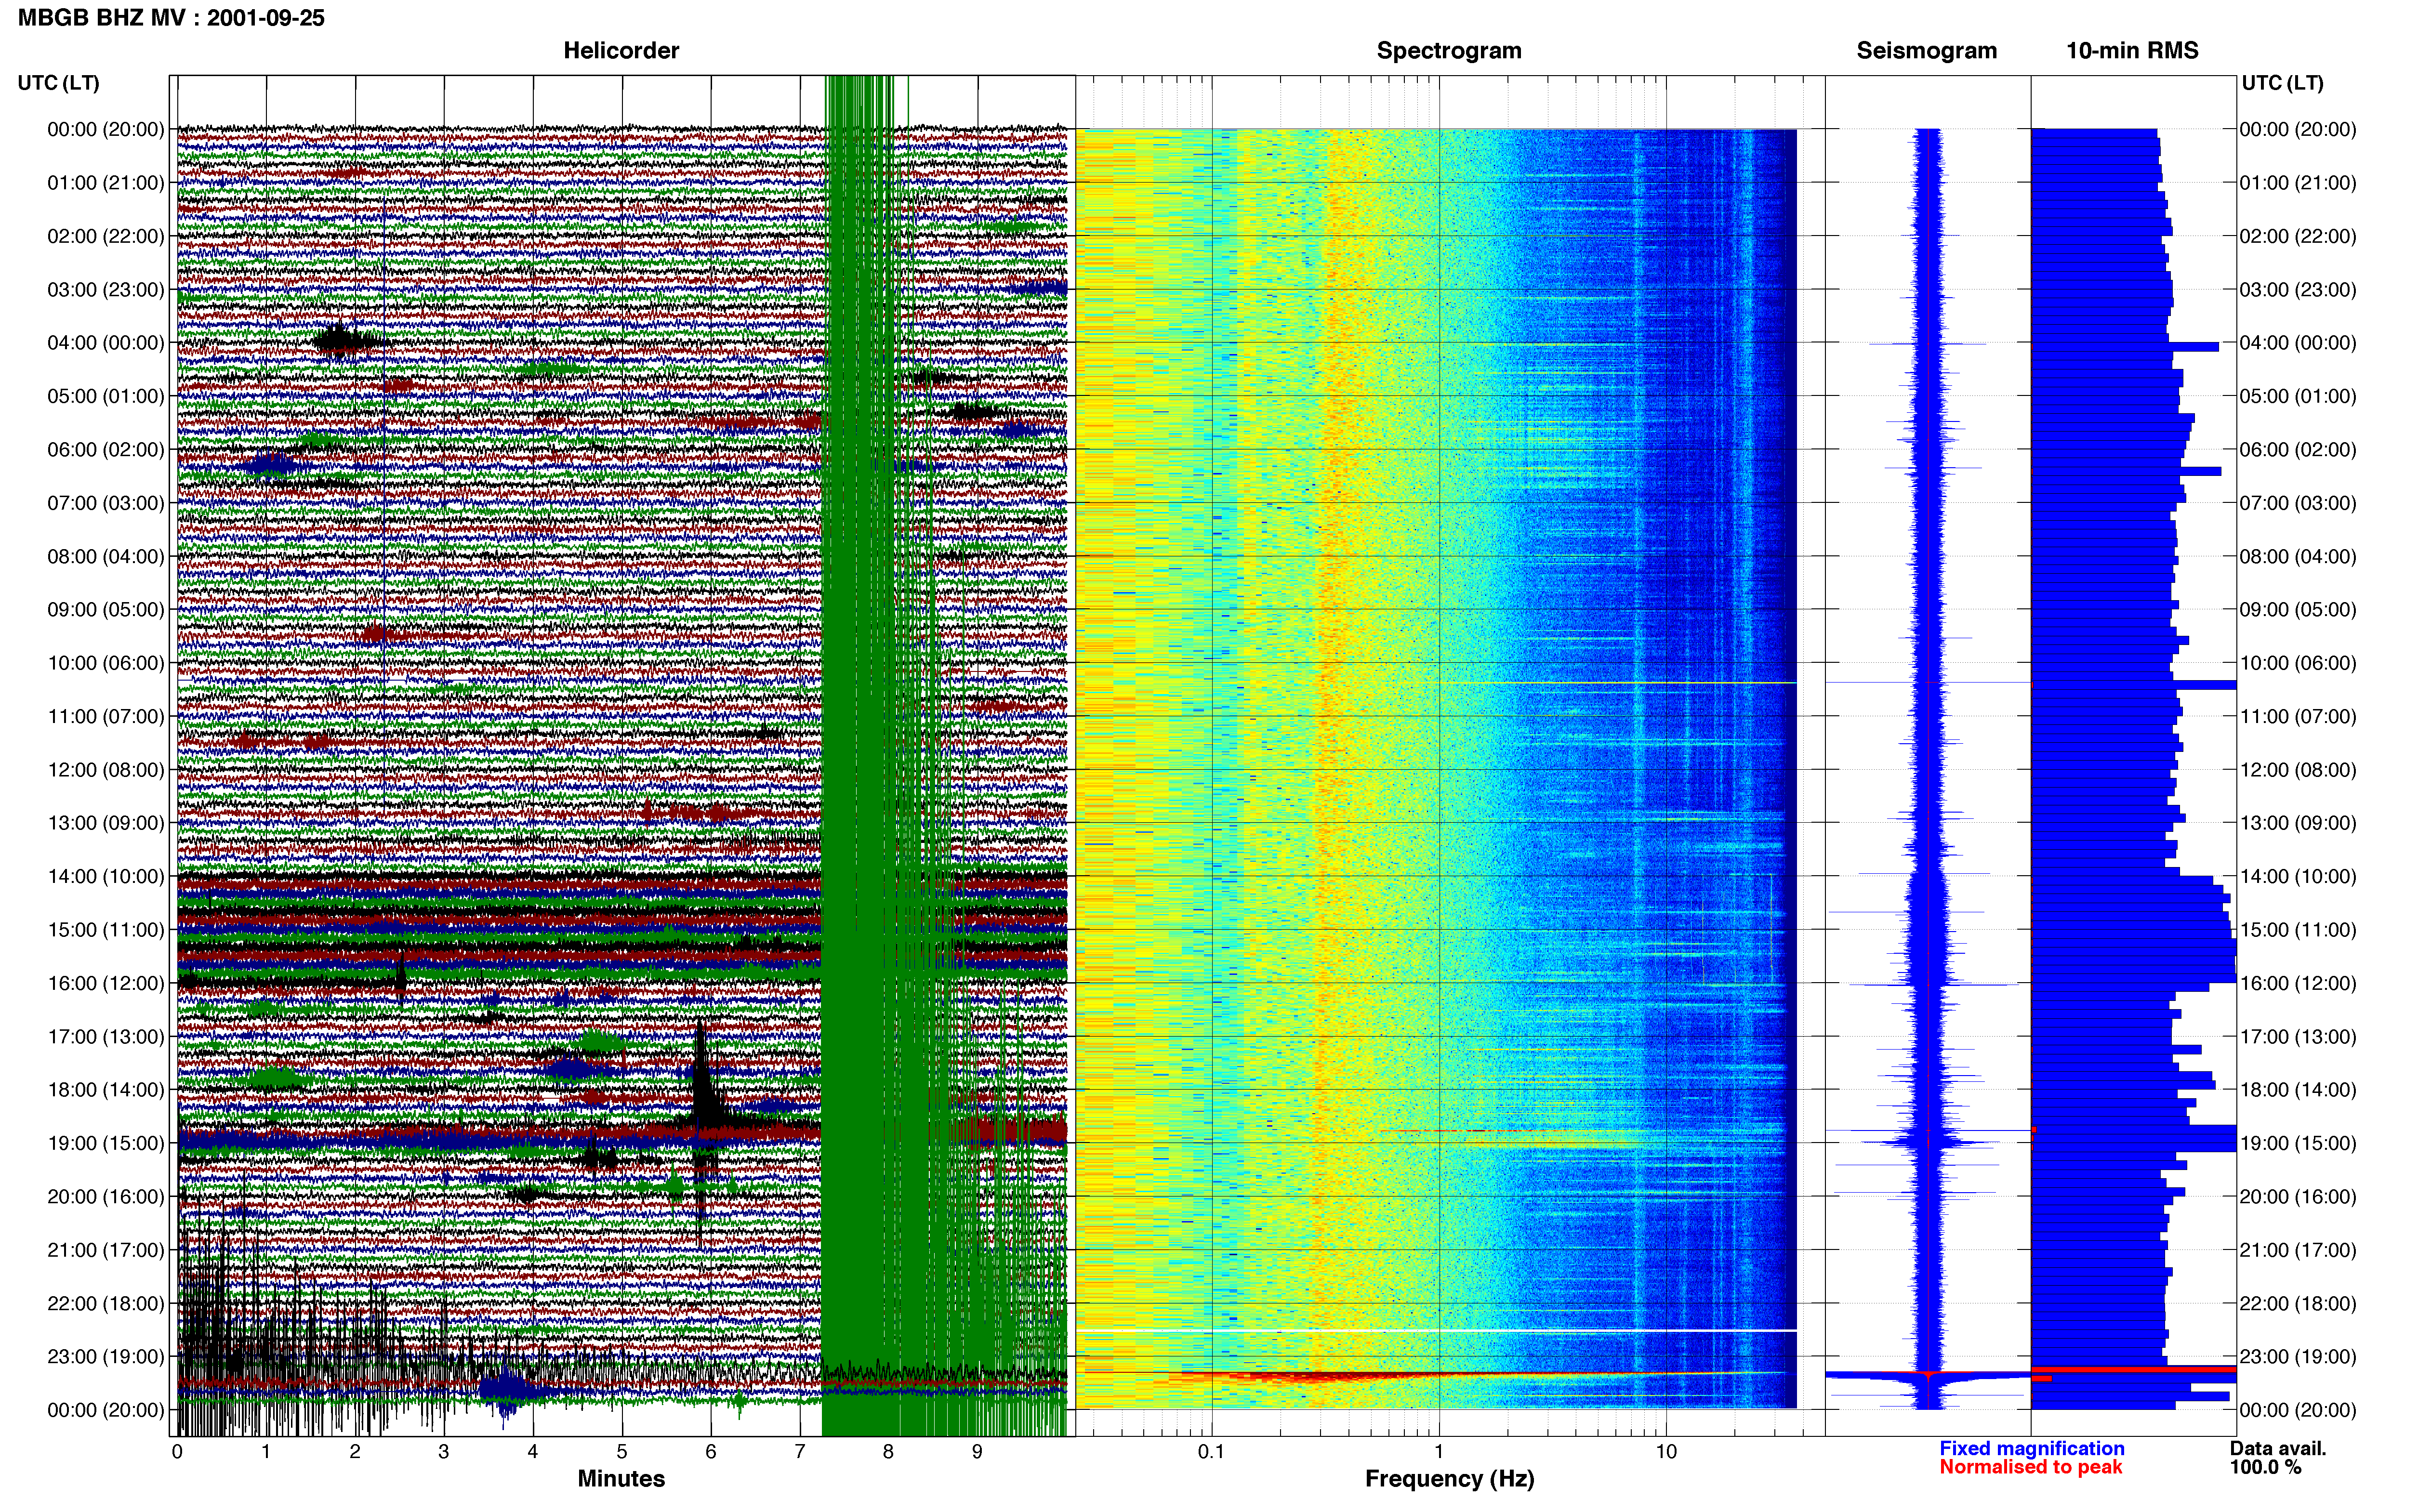Click 03:00 (23:00) label beside the helicorder
The width and height of the screenshot is (2418, 1512).
[106, 290]
